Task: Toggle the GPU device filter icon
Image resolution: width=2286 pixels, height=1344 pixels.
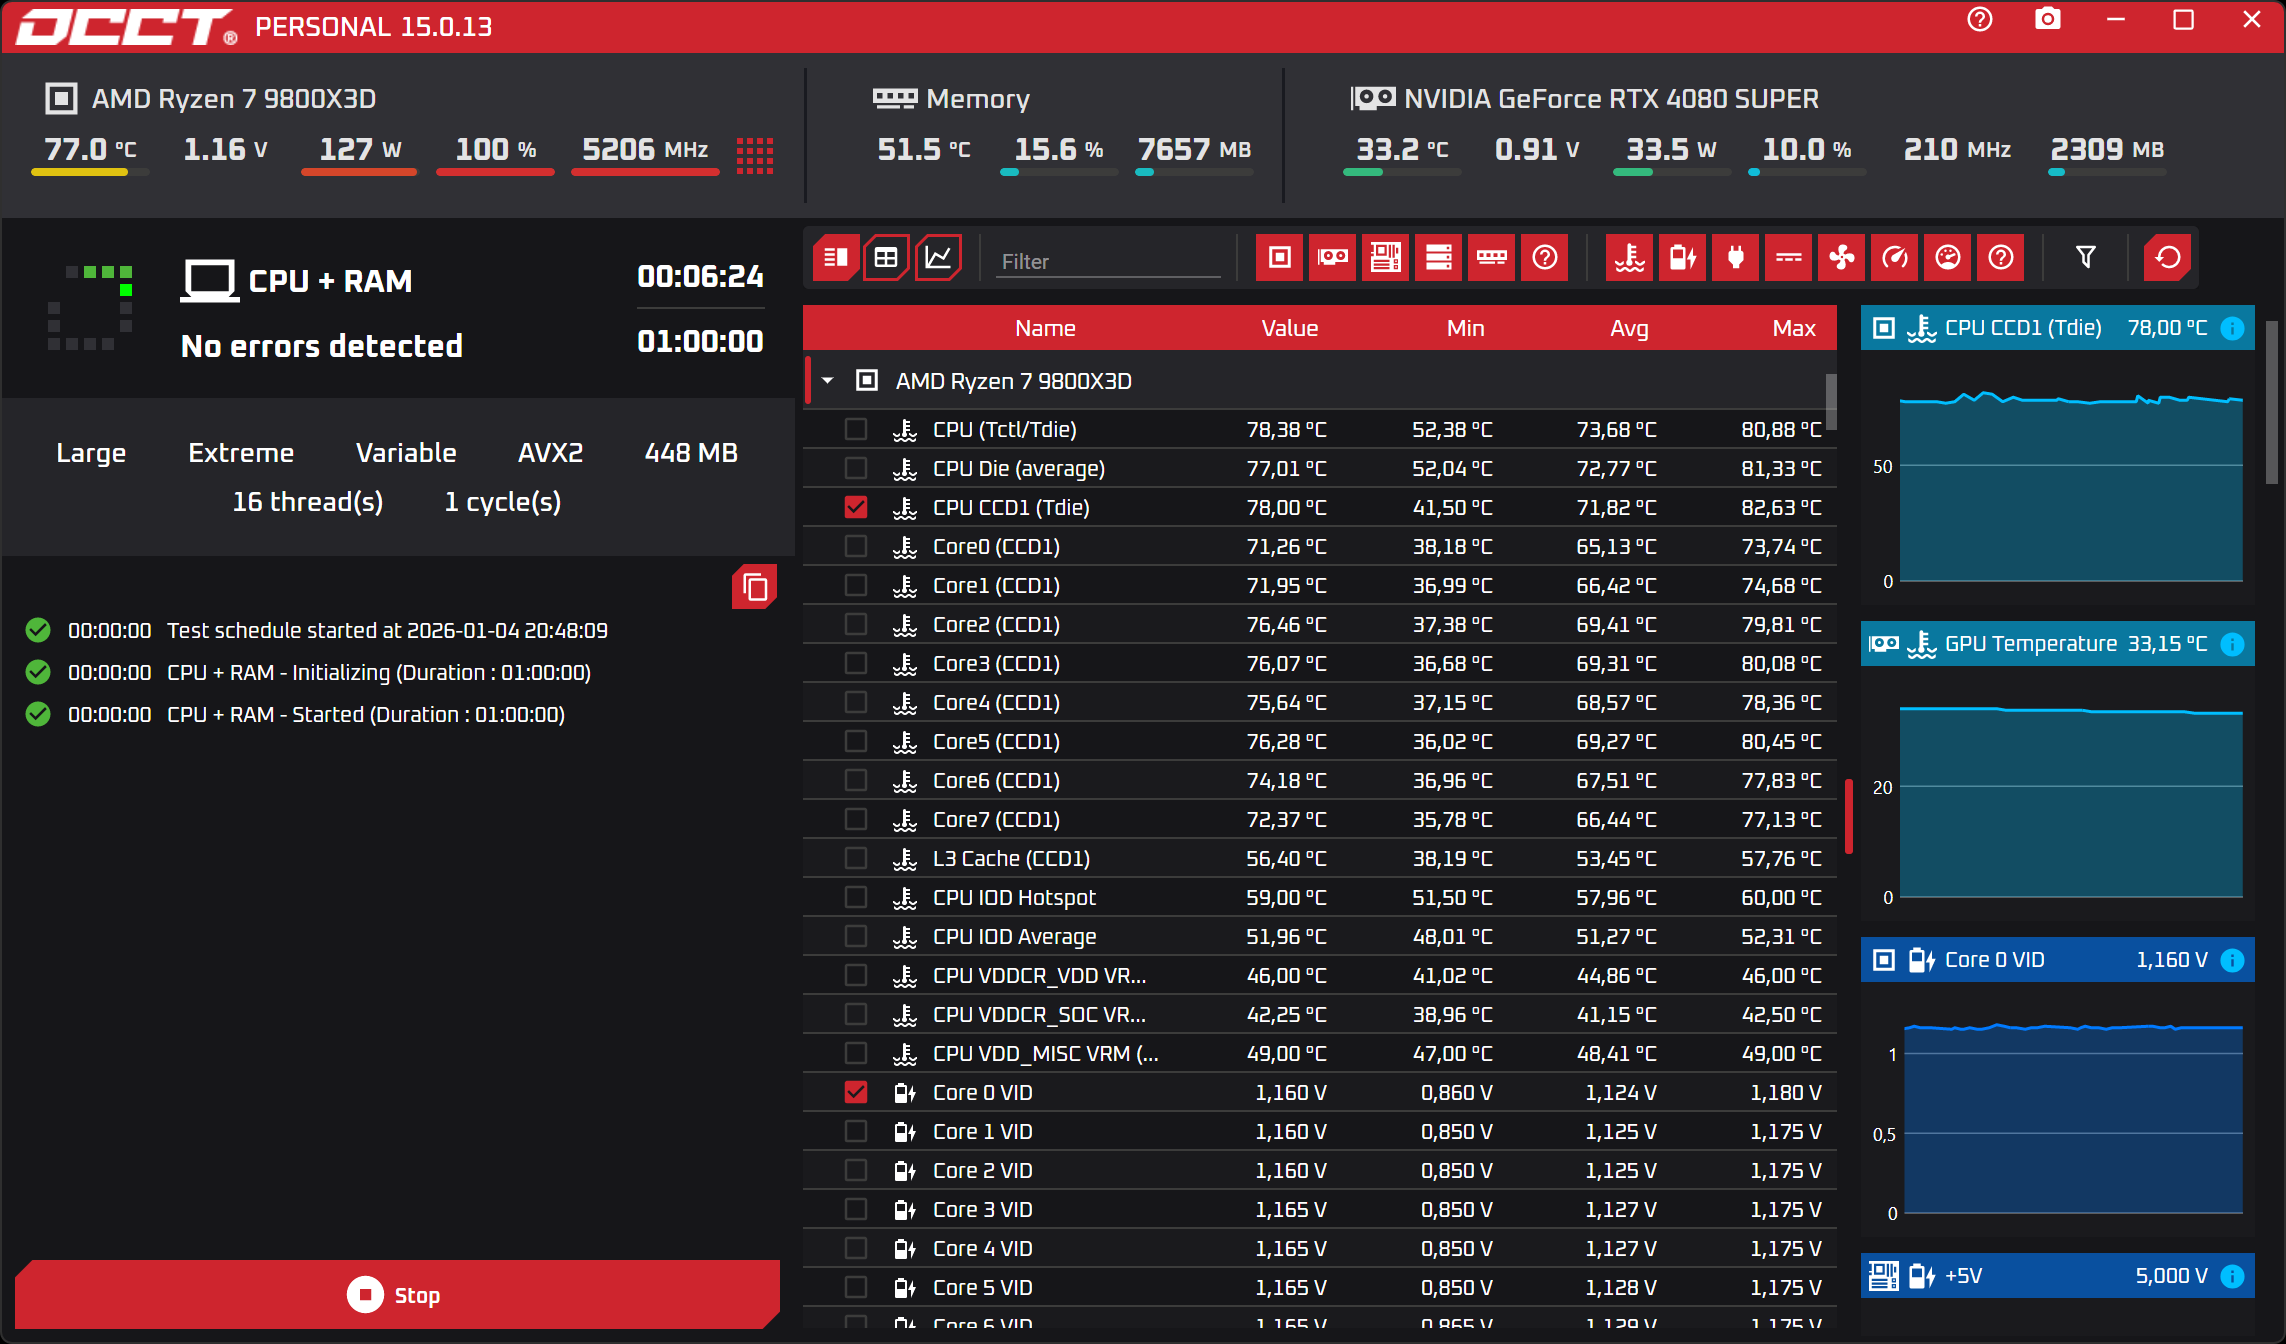Action: coord(1332,259)
